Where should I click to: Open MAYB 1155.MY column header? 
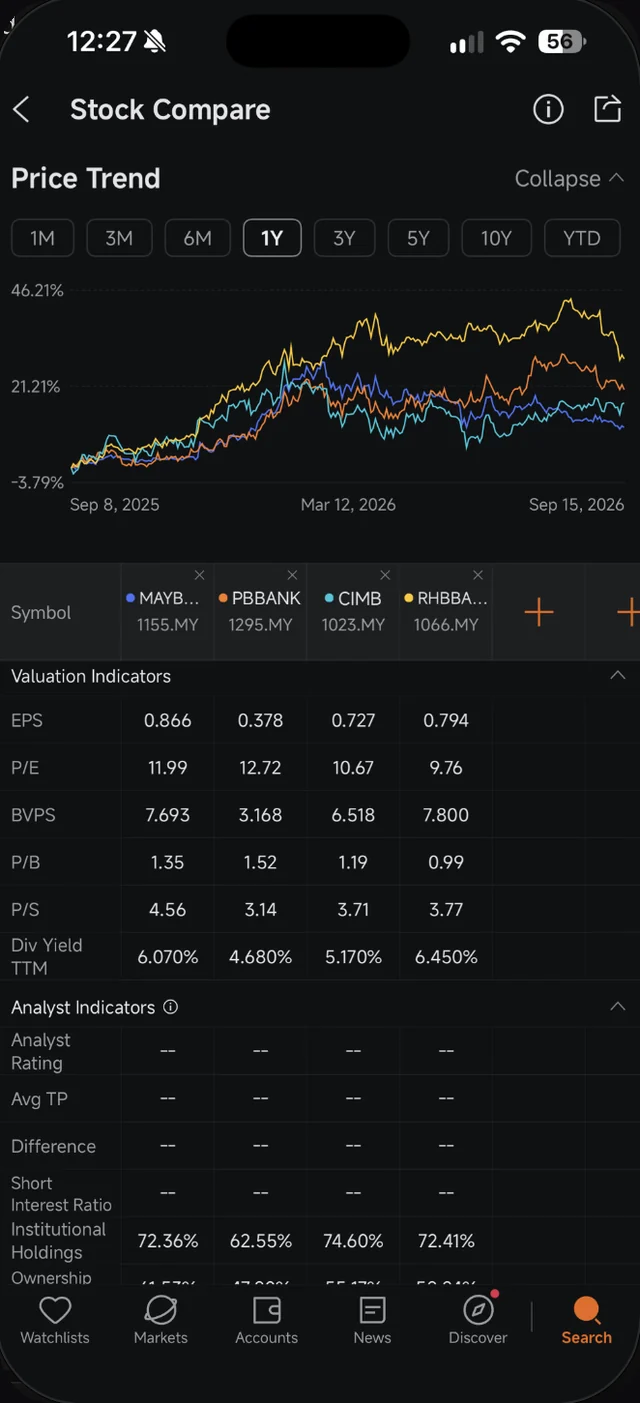167,612
